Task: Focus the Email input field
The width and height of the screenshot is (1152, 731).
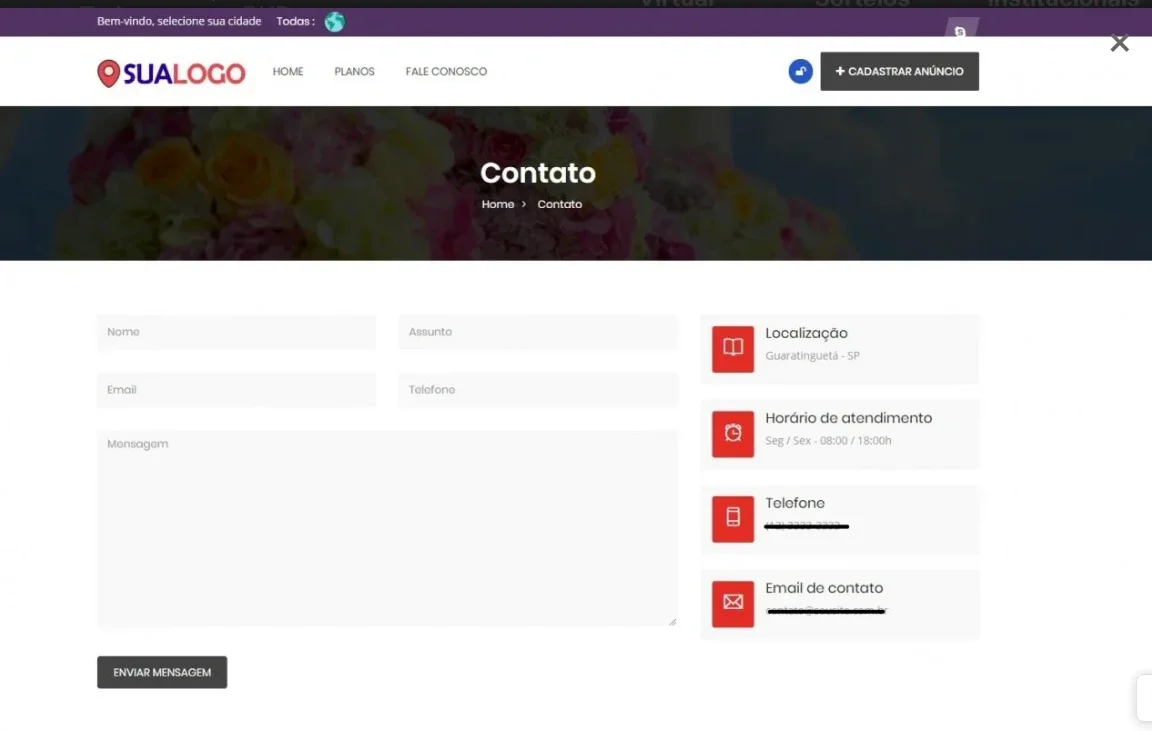Action: tap(237, 390)
